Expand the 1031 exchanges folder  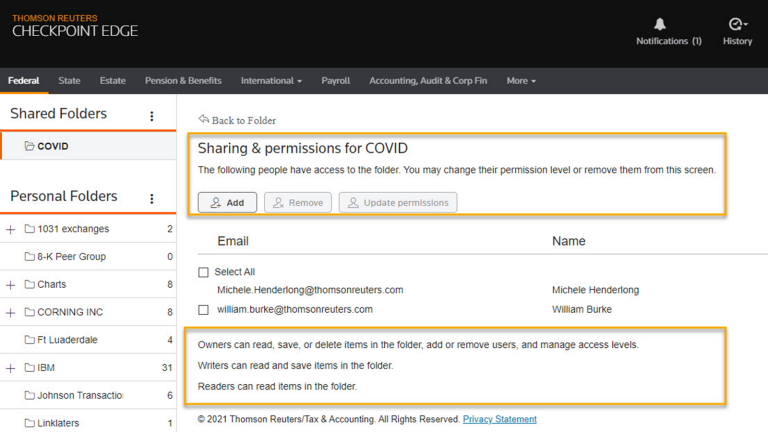tap(10, 229)
